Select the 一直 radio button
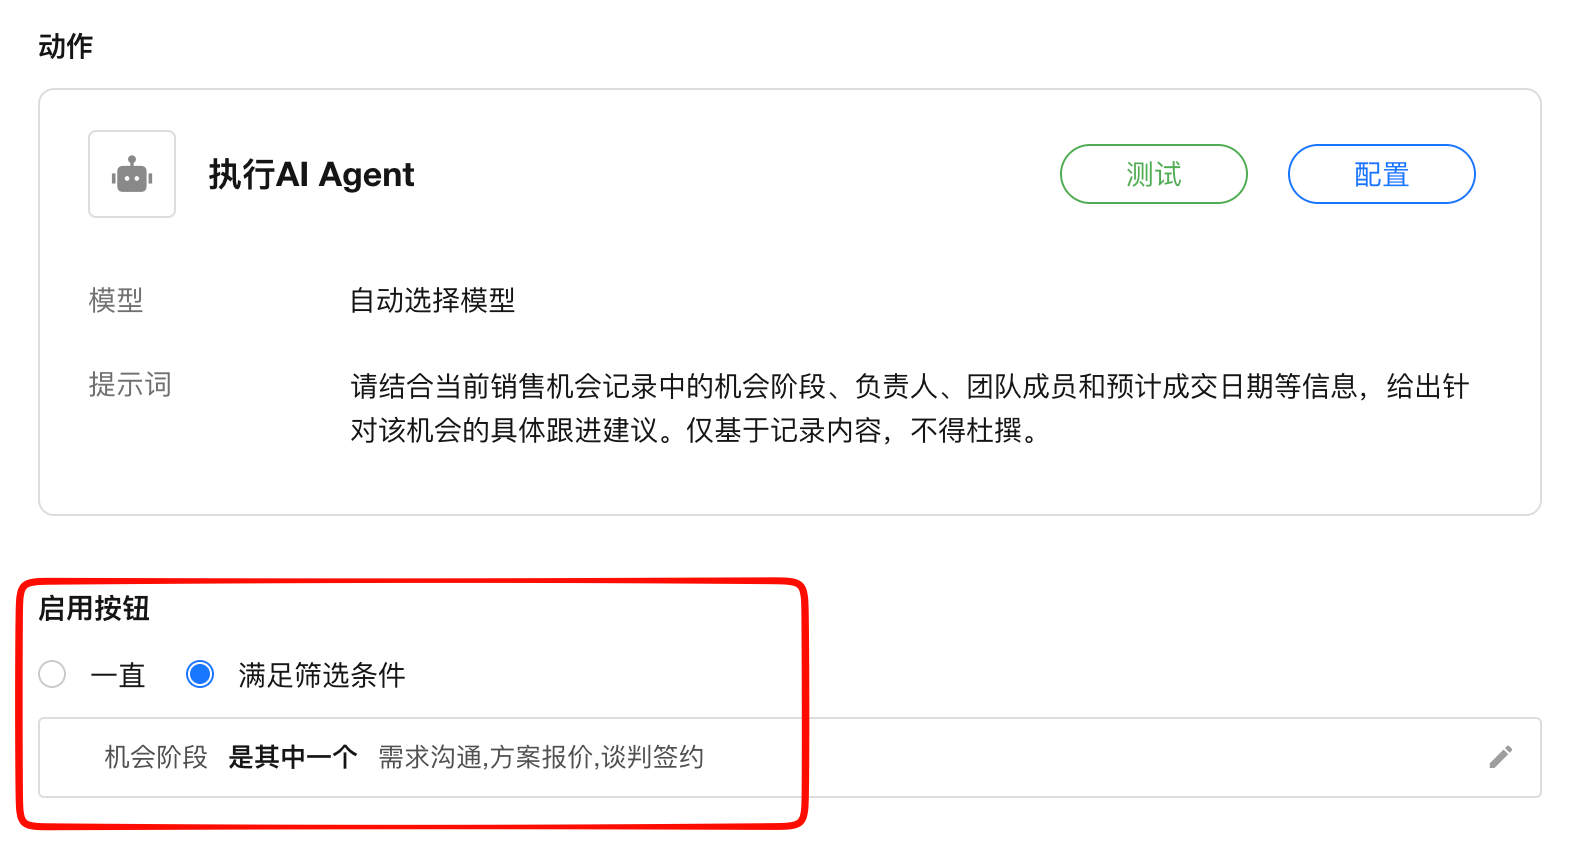Screen dimensions: 1588x846 click(x=52, y=674)
